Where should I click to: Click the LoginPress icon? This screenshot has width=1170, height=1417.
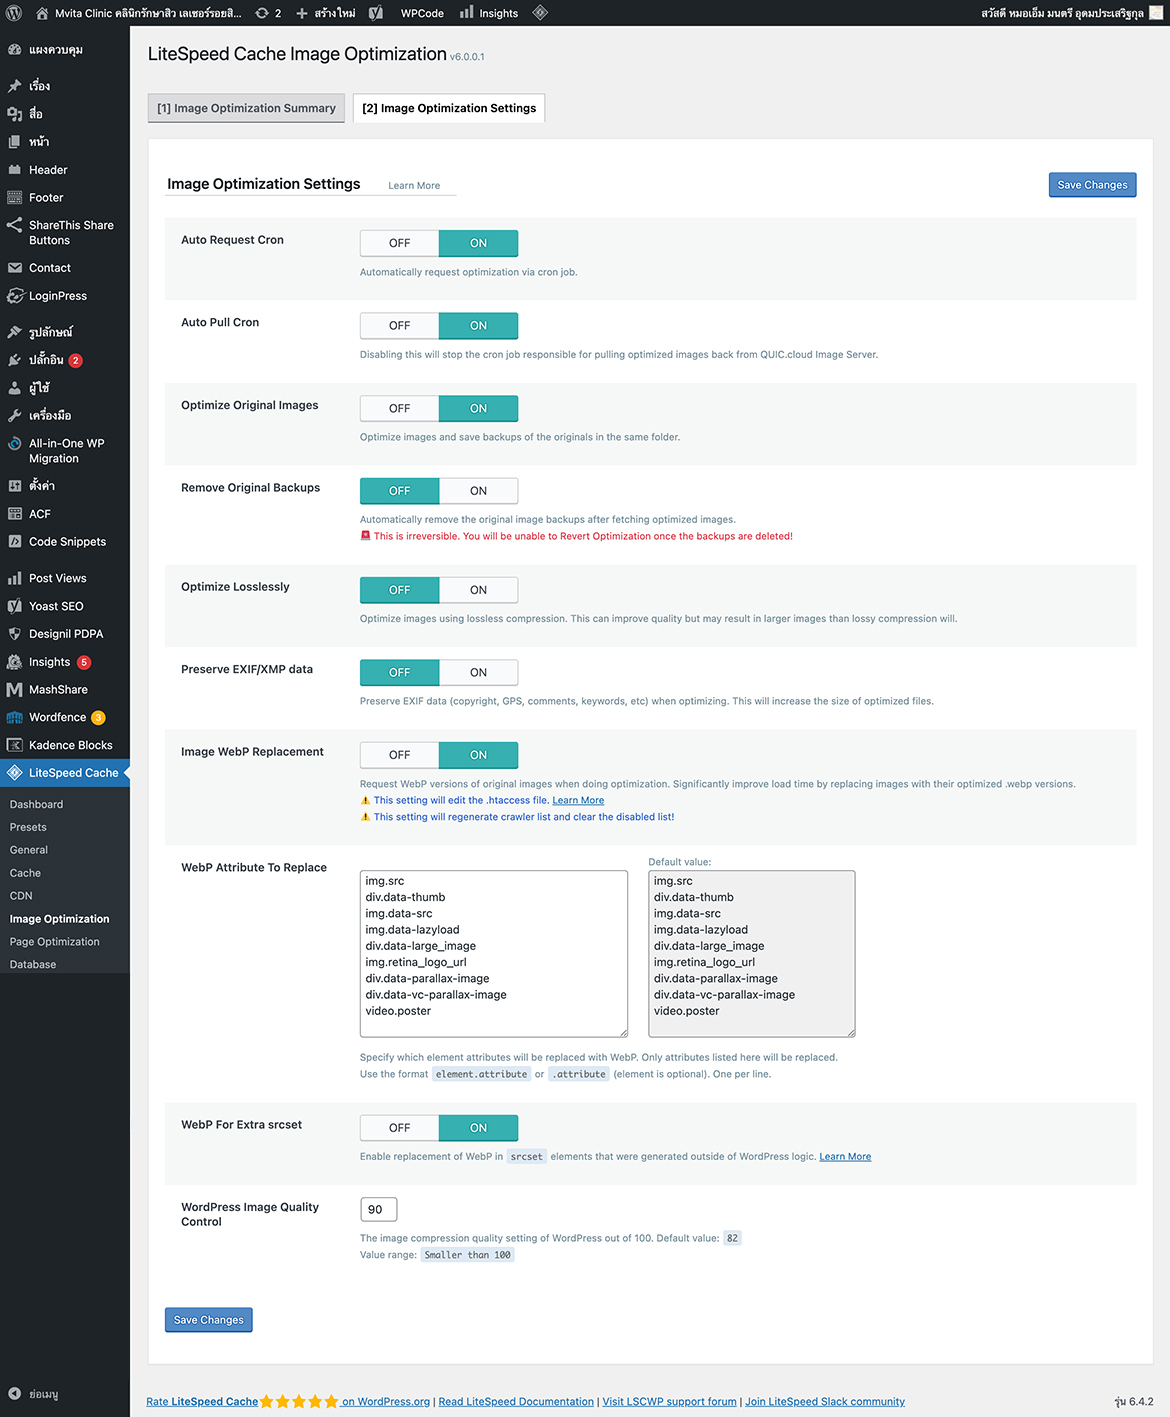pos(15,296)
